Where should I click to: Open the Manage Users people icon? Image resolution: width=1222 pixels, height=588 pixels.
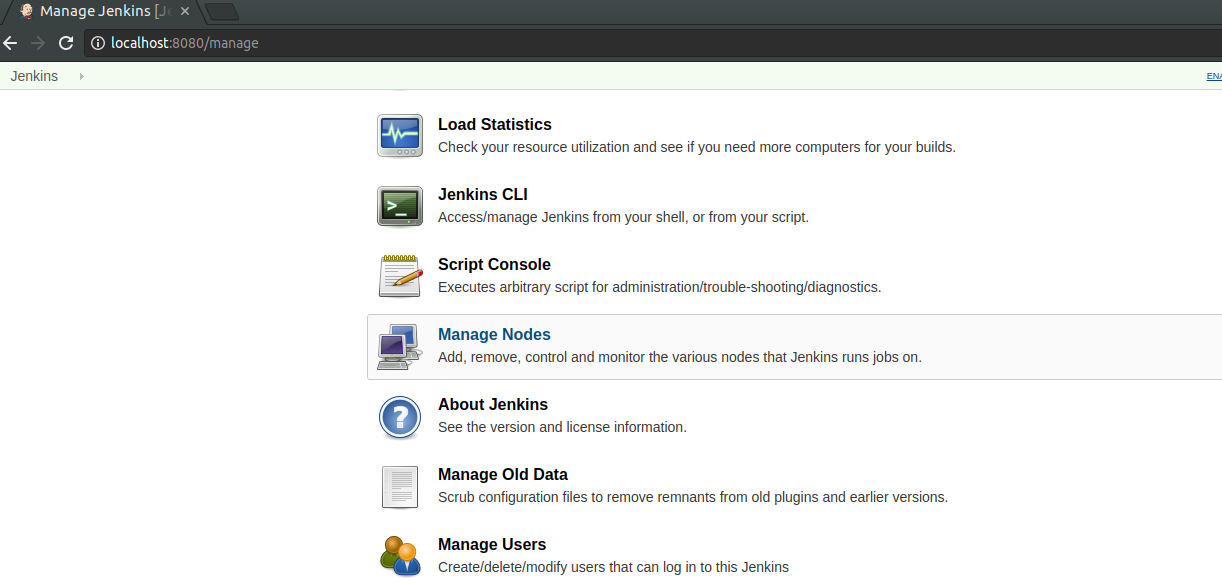tap(400, 555)
